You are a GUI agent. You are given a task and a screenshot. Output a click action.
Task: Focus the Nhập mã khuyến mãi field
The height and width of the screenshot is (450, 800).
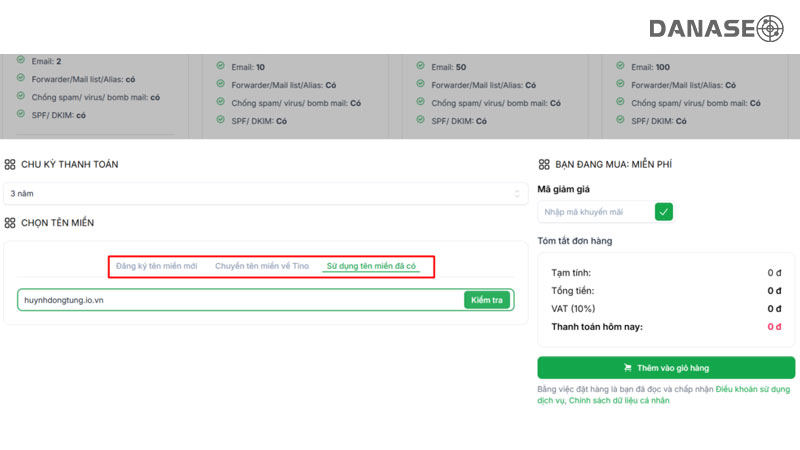(x=595, y=211)
